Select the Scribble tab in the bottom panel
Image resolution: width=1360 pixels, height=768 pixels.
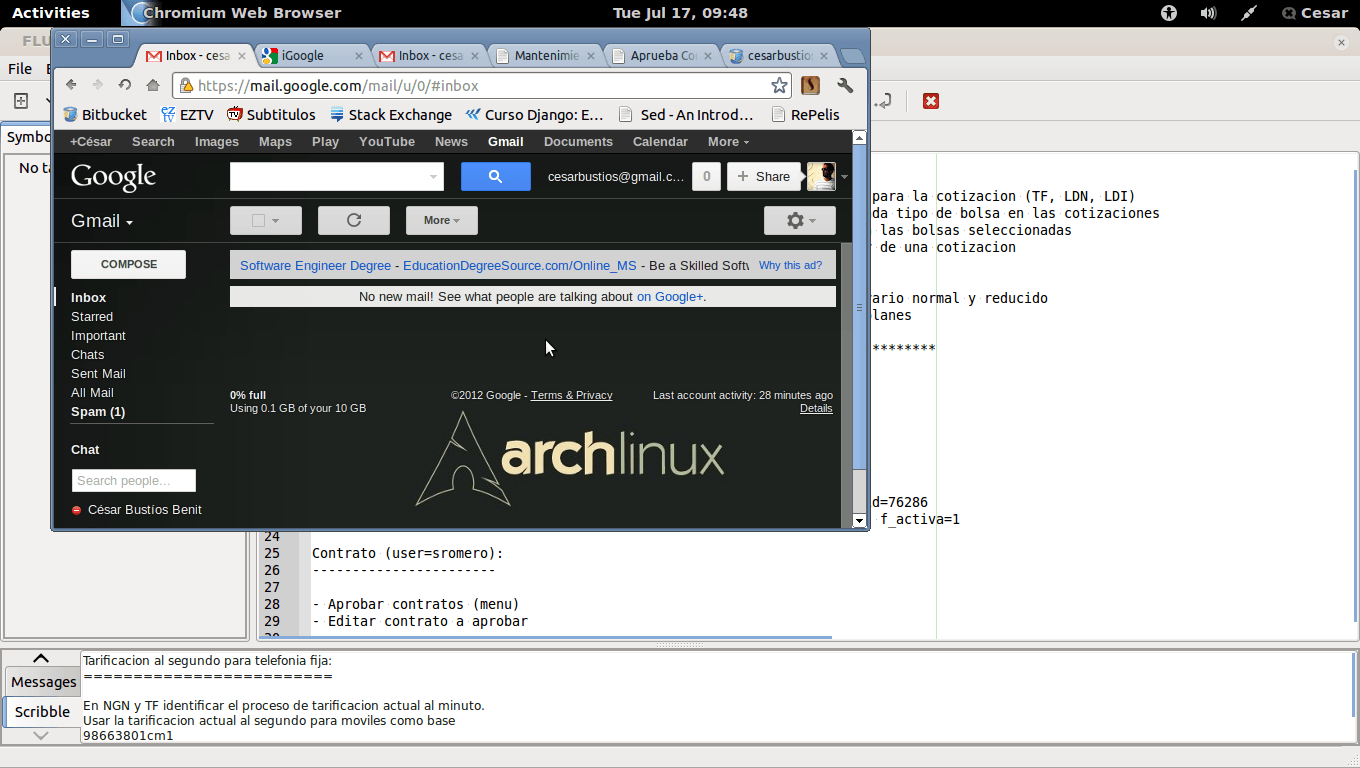point(42,712)
